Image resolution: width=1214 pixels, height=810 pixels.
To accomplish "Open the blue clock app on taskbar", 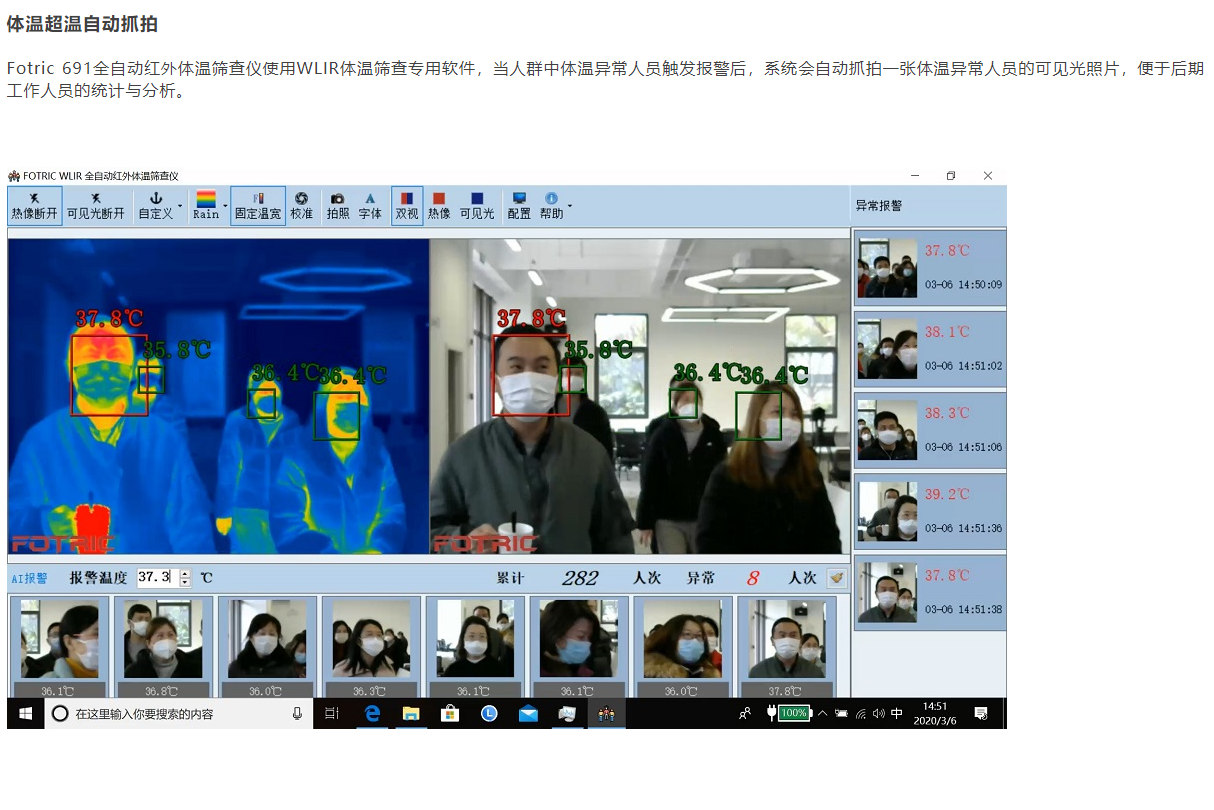I will click(x=489, y=713).
